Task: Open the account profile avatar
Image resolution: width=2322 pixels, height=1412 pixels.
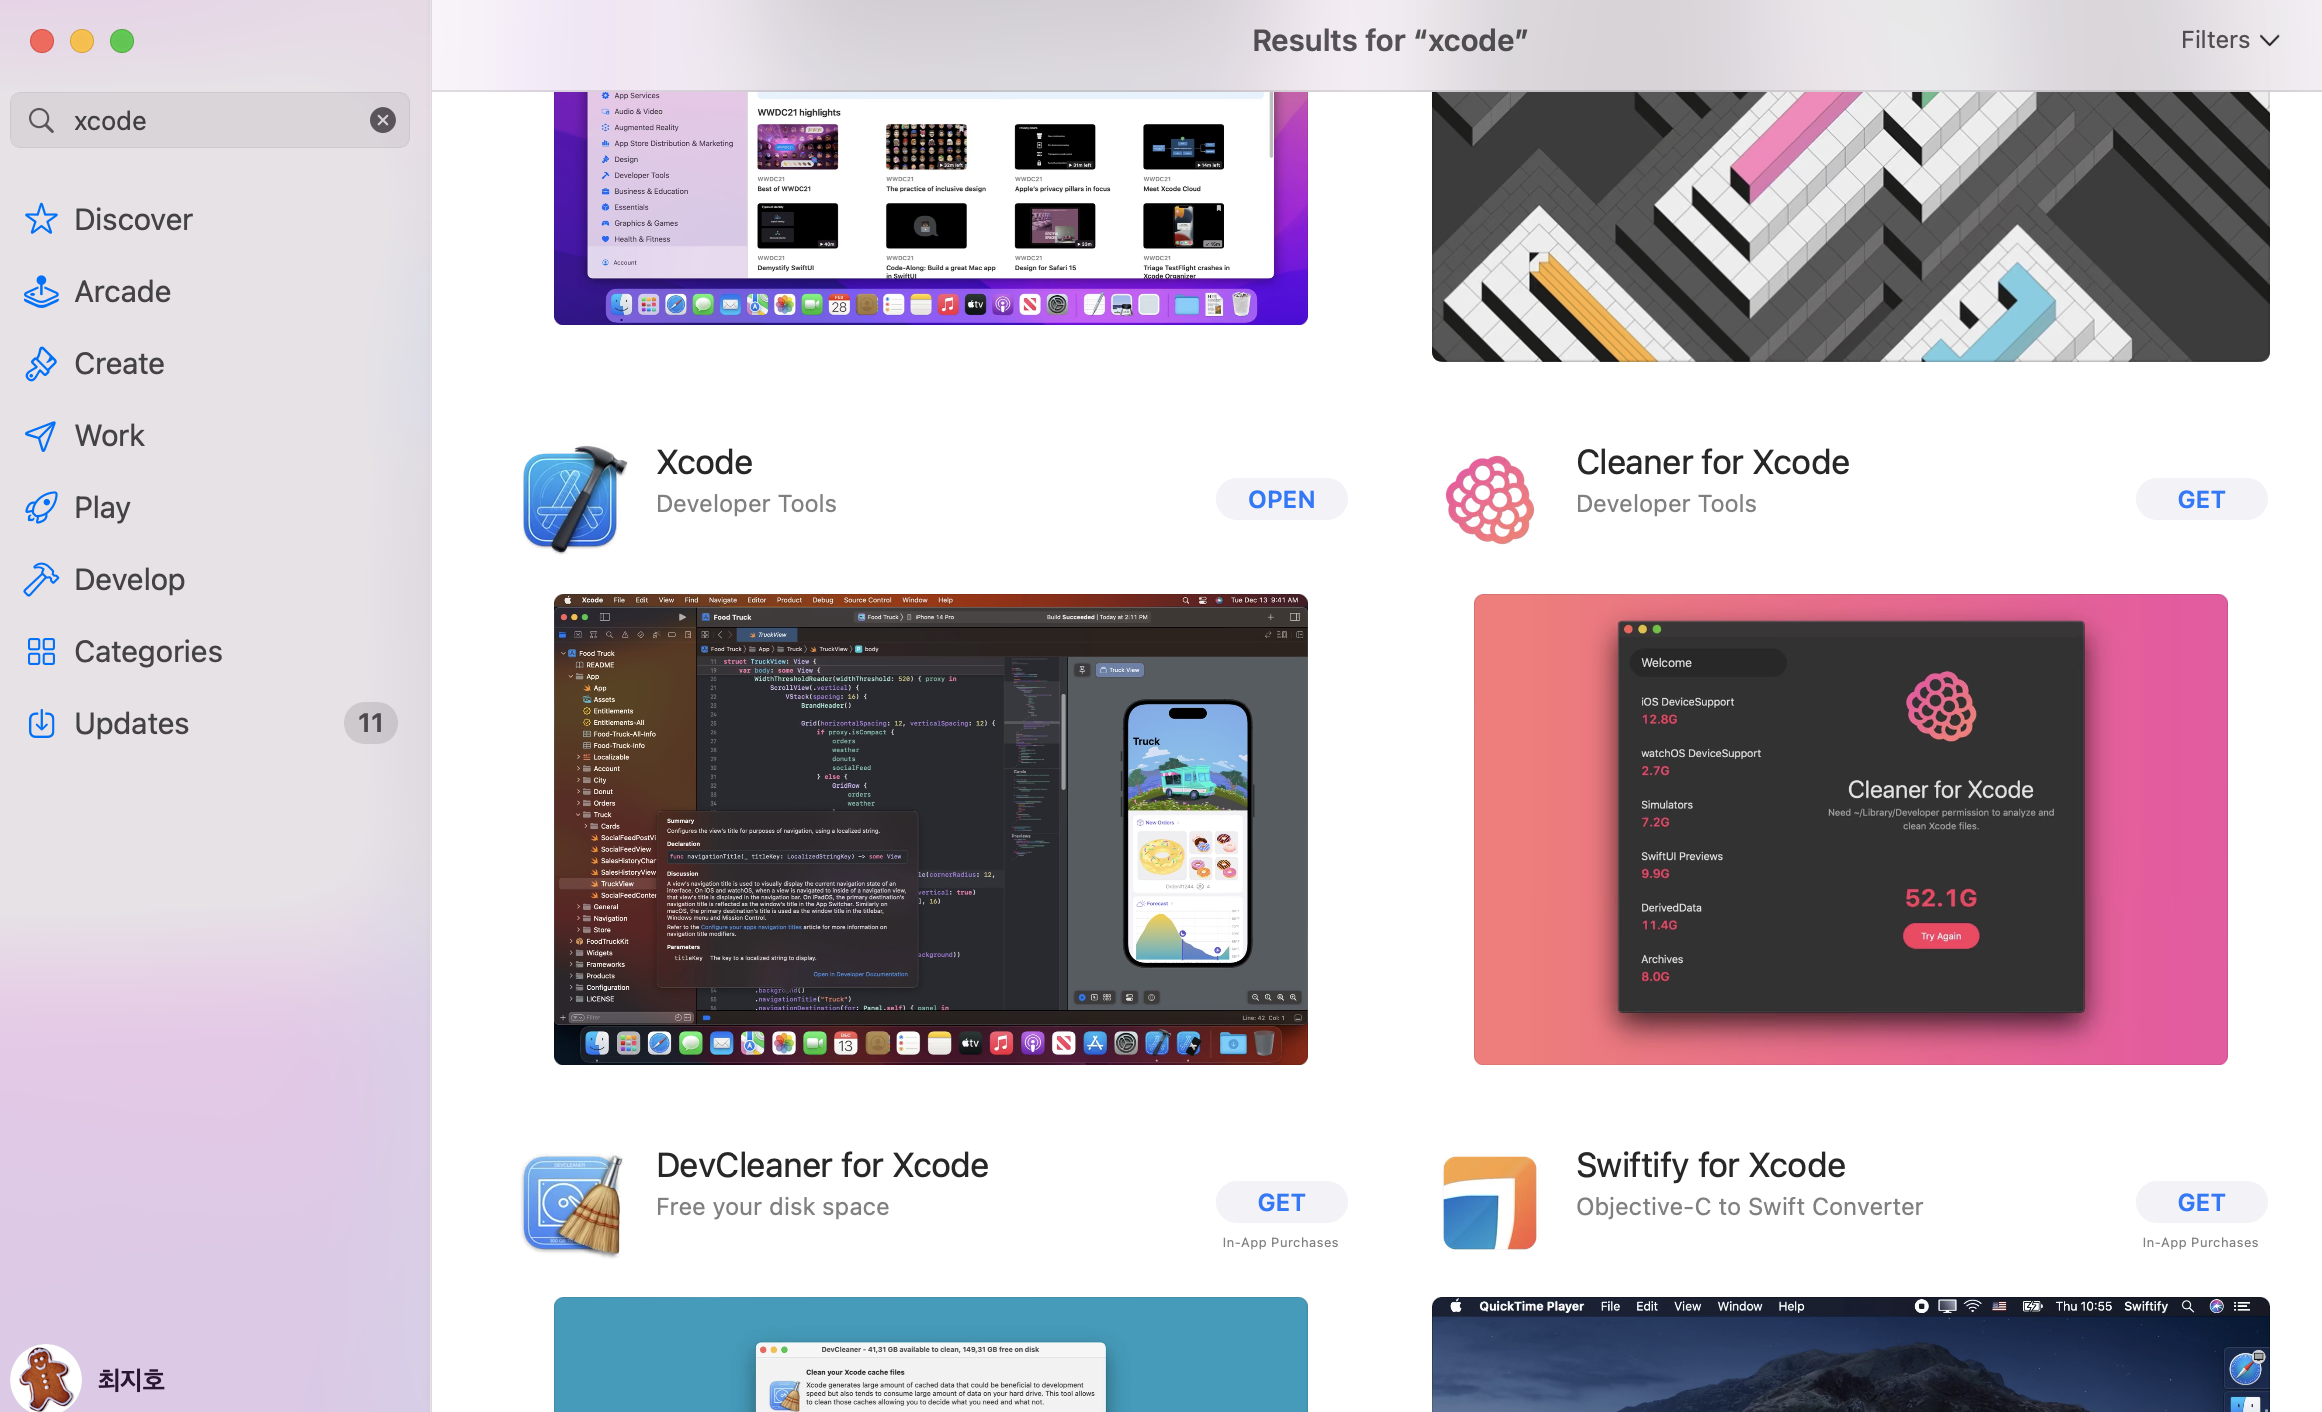Action: pos(46,1378)
